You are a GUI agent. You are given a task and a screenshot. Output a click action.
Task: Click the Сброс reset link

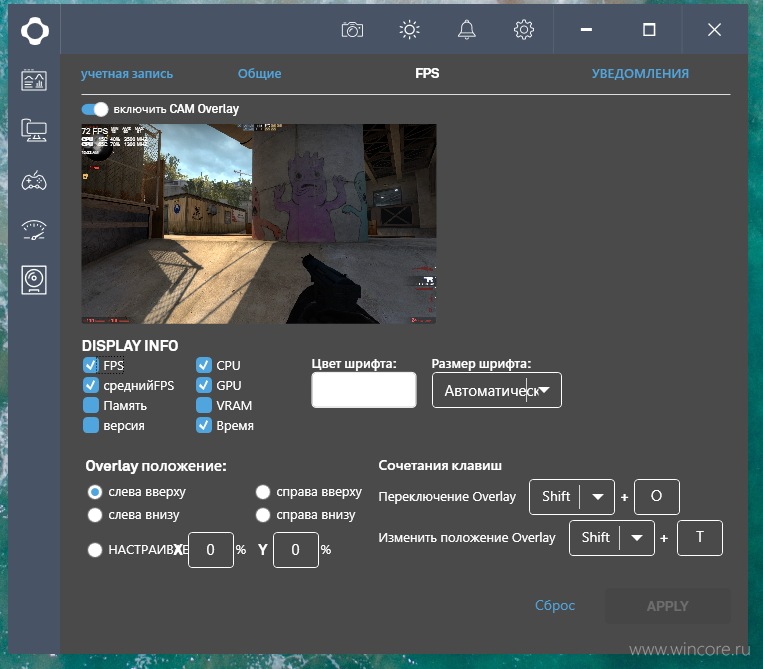555,605
